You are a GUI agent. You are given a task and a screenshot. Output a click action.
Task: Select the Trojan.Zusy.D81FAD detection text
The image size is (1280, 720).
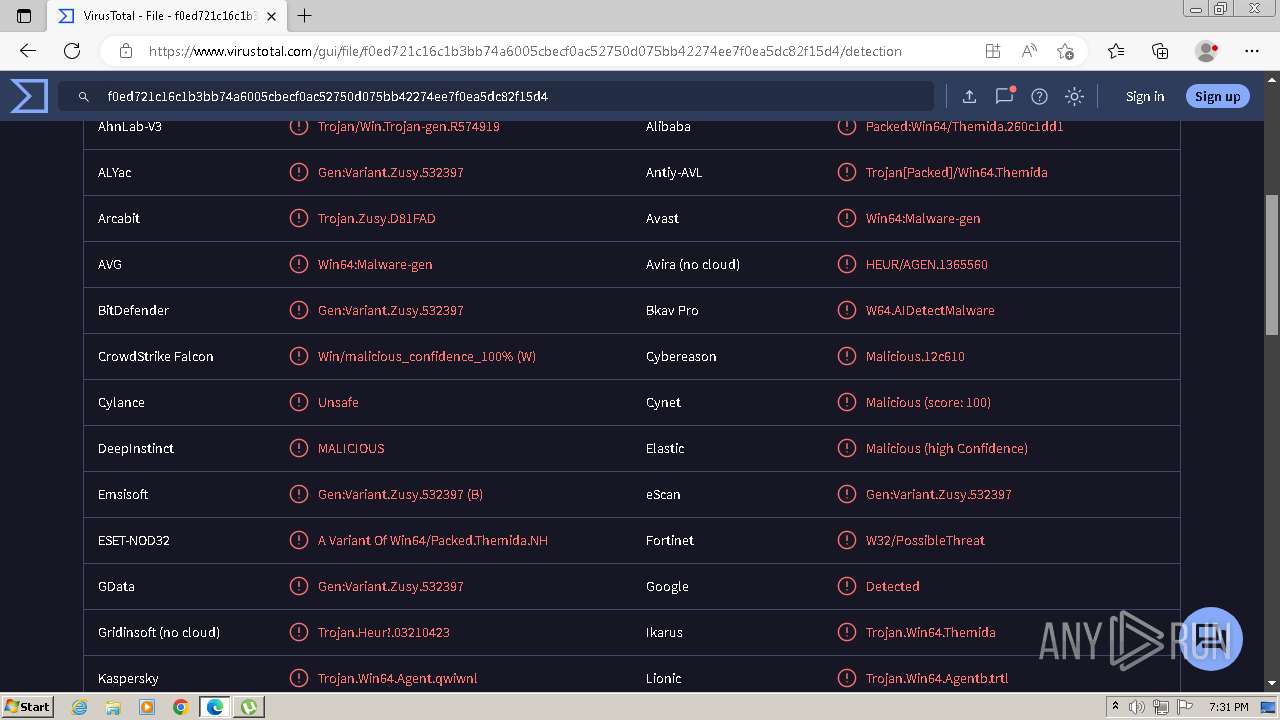376,218
